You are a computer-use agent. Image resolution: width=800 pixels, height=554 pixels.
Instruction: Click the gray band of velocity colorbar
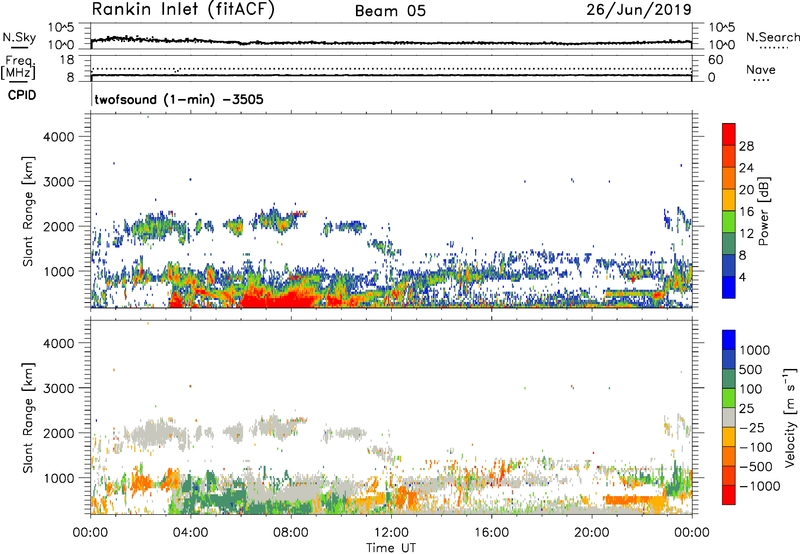[x=729, y=417]
